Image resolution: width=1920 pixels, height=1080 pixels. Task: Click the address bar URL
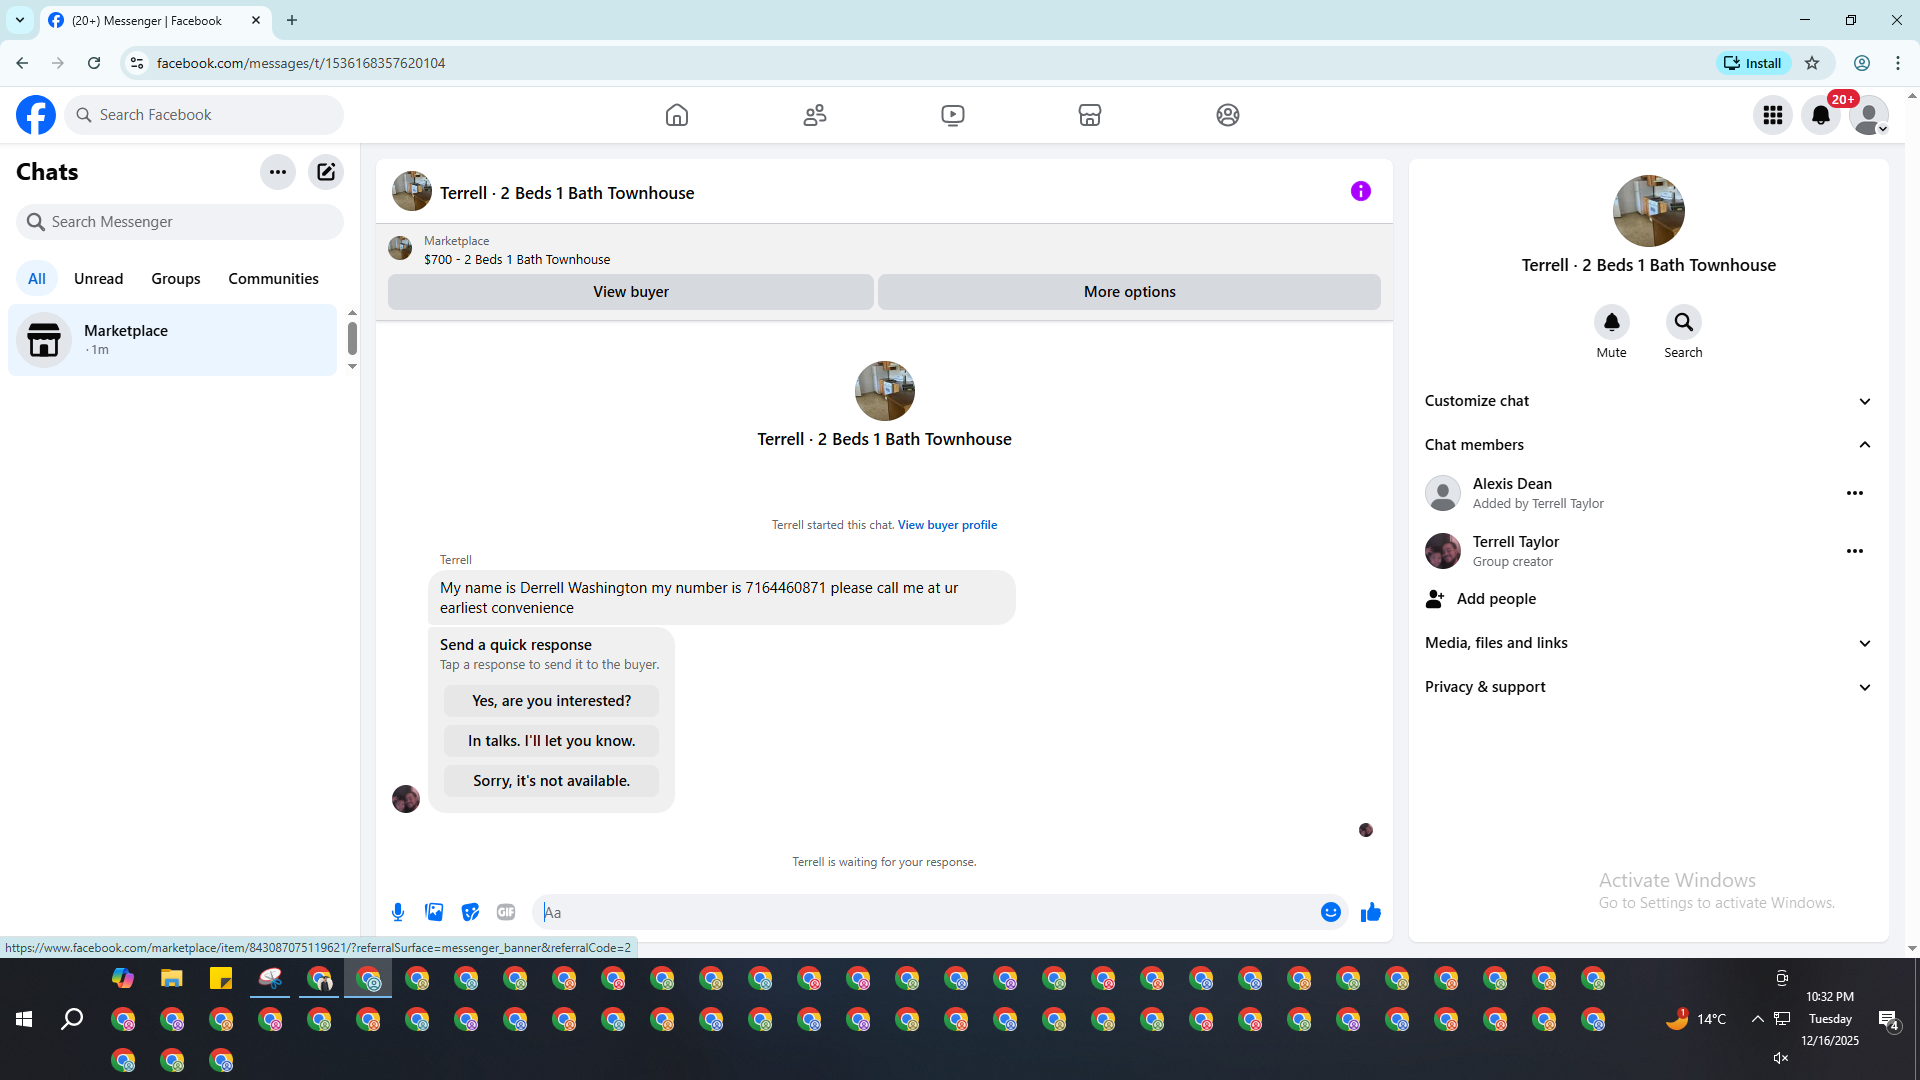click(x=301, y=63)
